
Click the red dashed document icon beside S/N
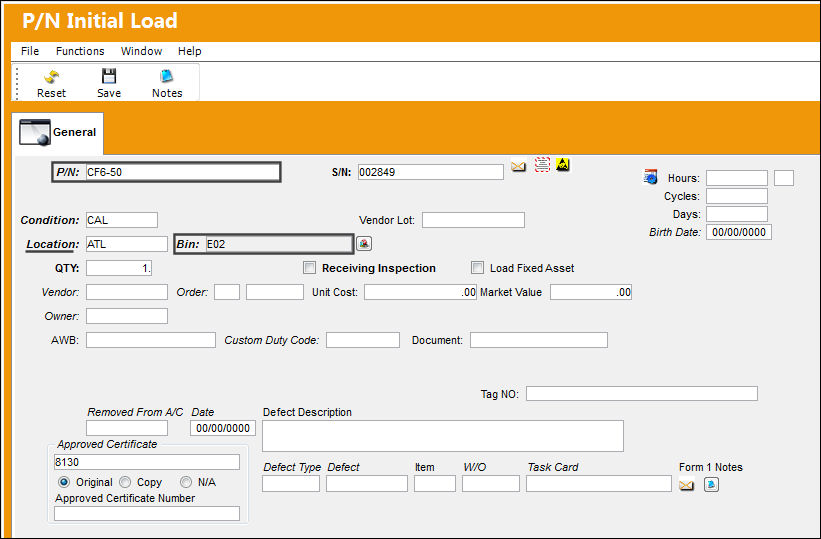click(x=542, y=164)
